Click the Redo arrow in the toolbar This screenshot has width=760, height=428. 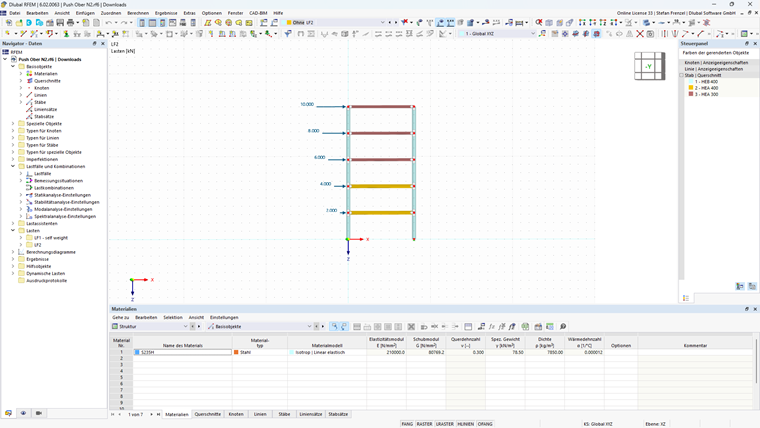click(x=124, y=23)
